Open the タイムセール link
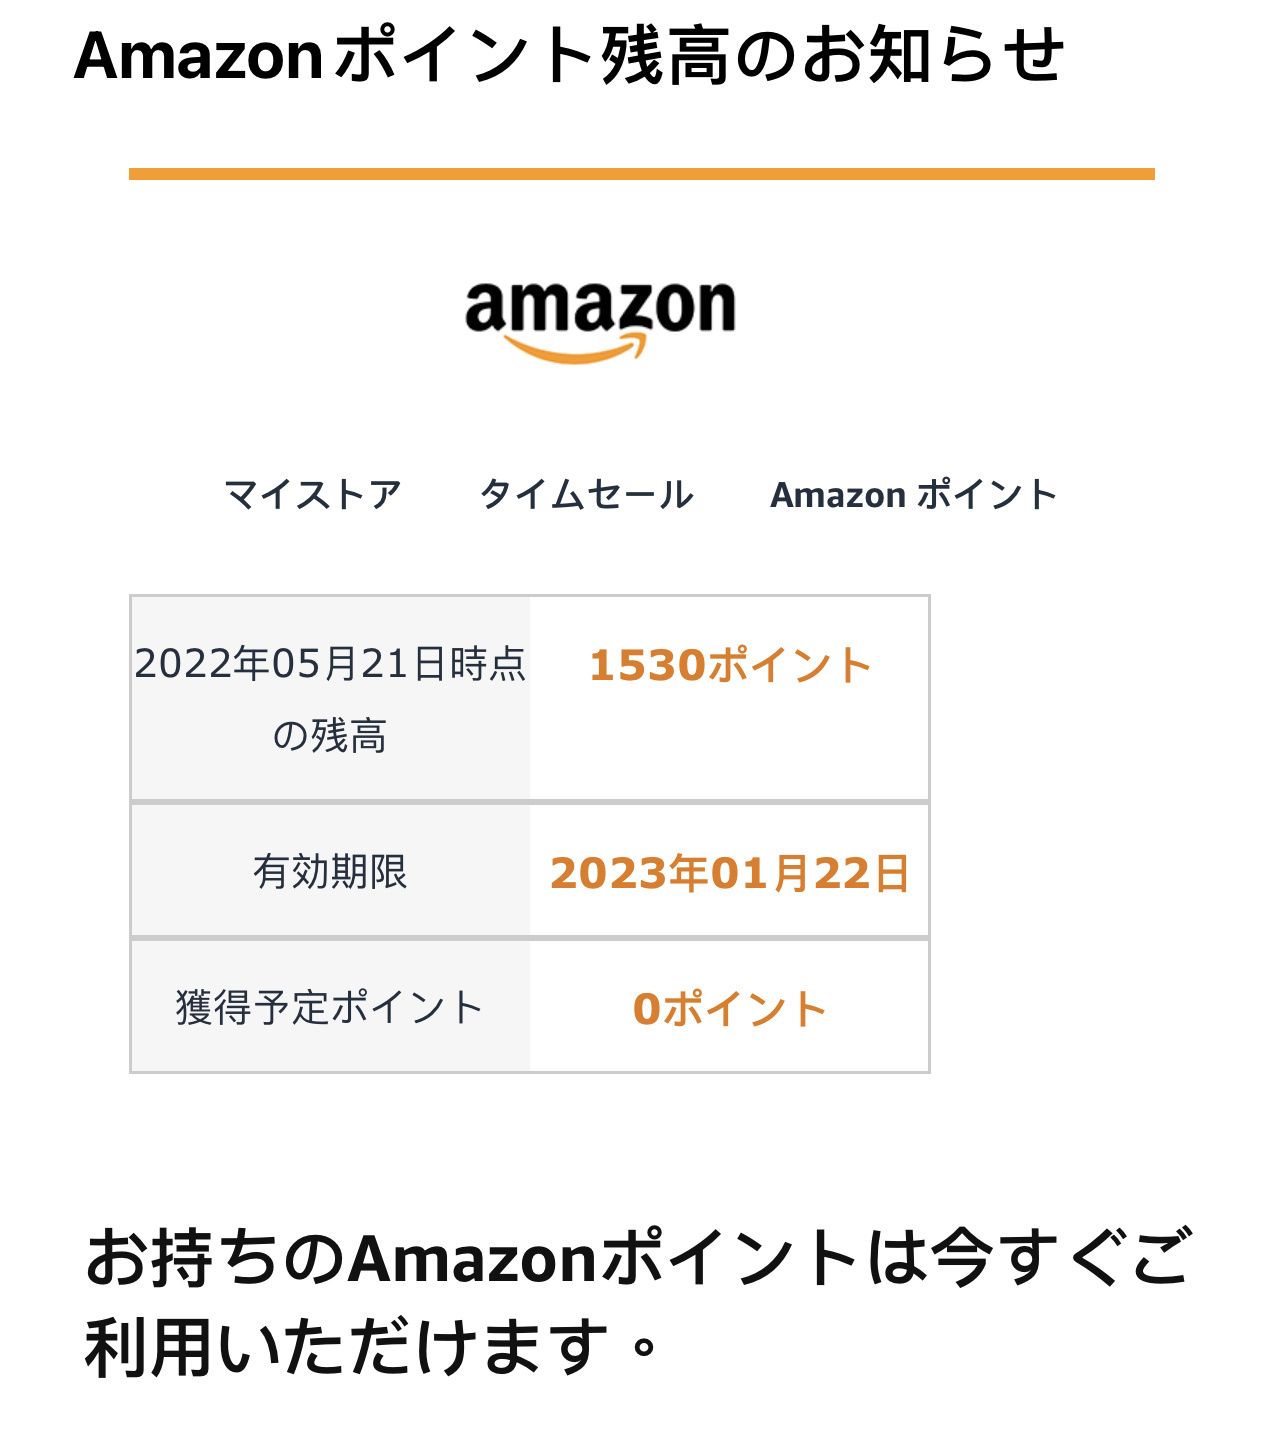The height and width of the screenshot is (1439, 1284). click(x=586, y=495)
